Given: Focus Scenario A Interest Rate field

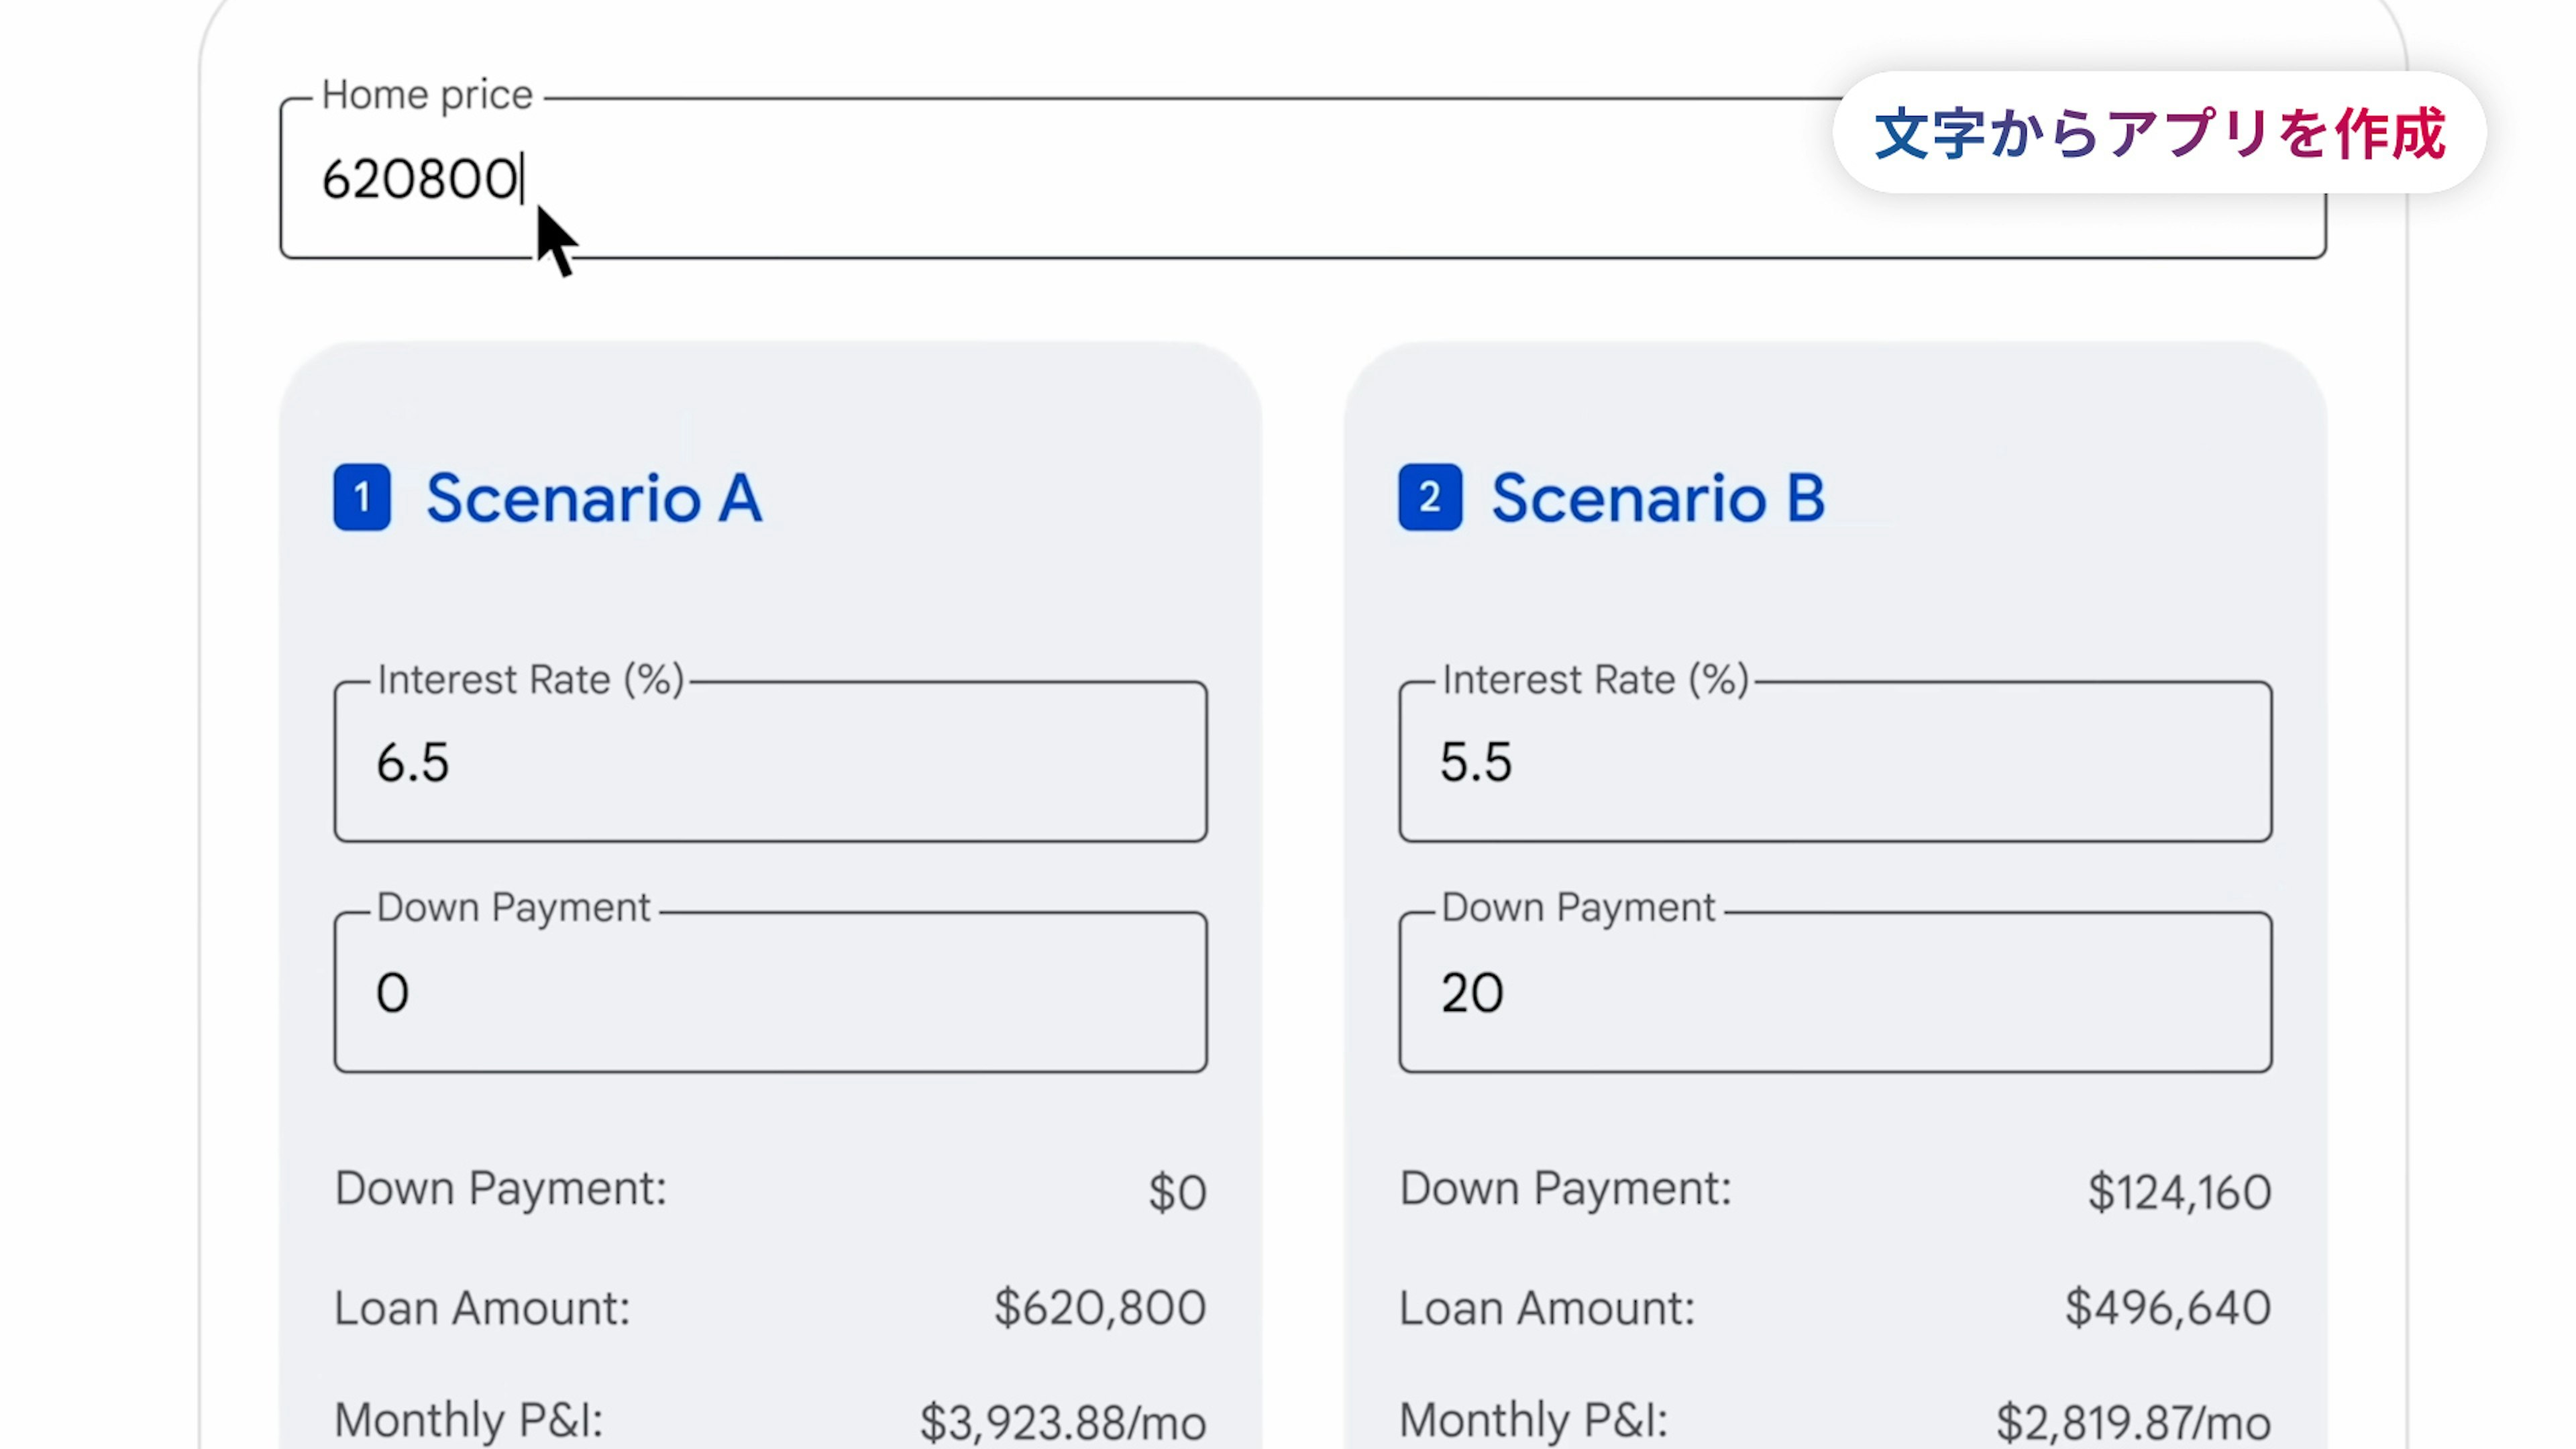Looking at the screenshot, I should pos(770,762).
